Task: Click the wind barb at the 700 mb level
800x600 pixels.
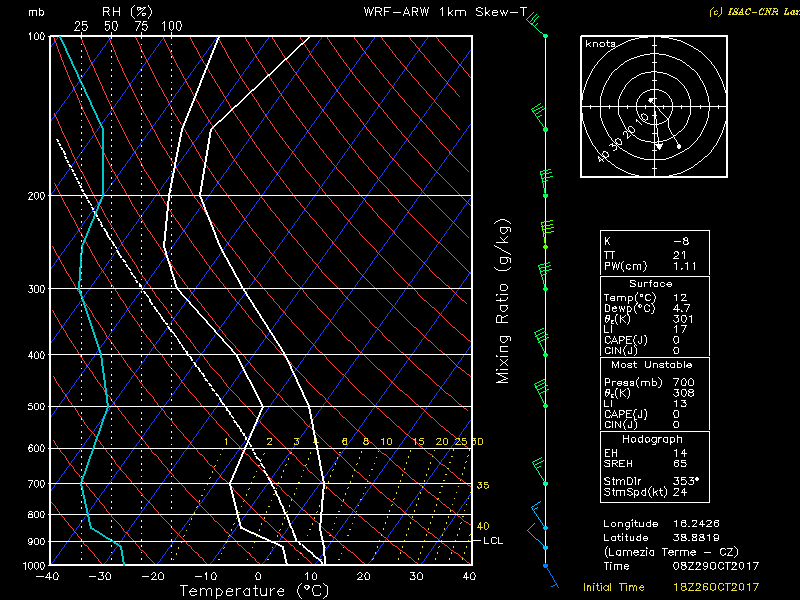Action: coord(539,472)
